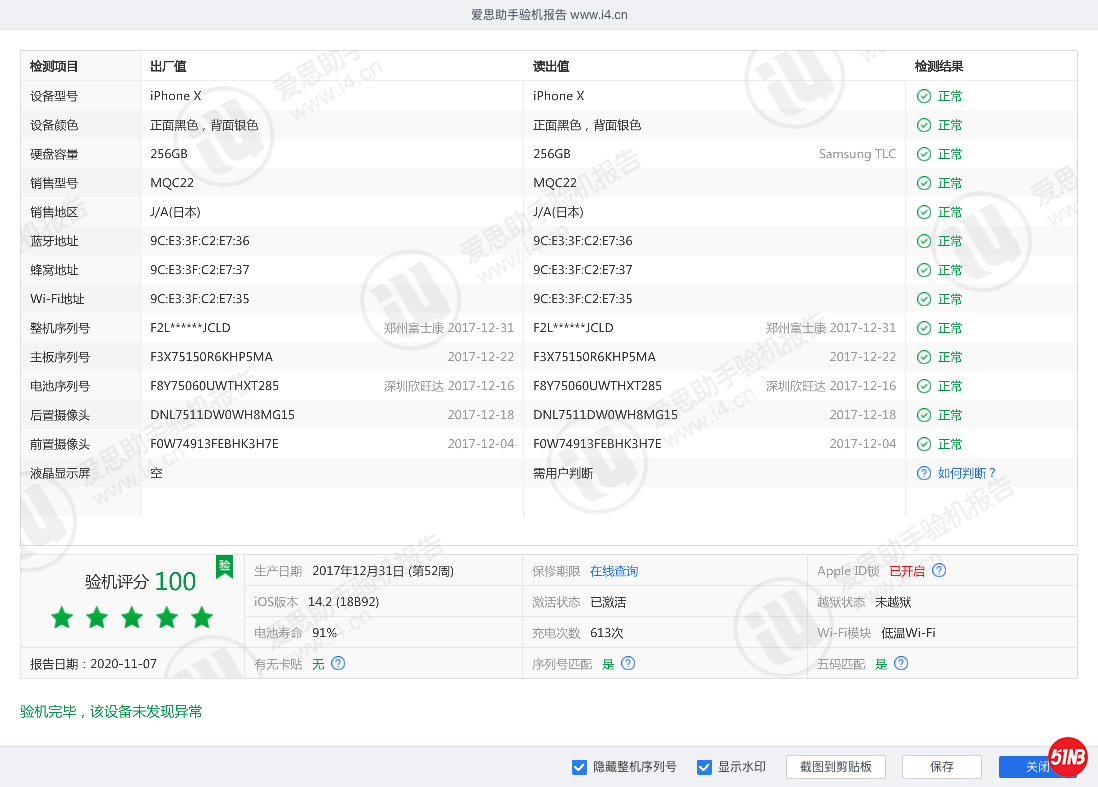Click the 保存 button
This screenshot has height=787, width=1098.
941,767
